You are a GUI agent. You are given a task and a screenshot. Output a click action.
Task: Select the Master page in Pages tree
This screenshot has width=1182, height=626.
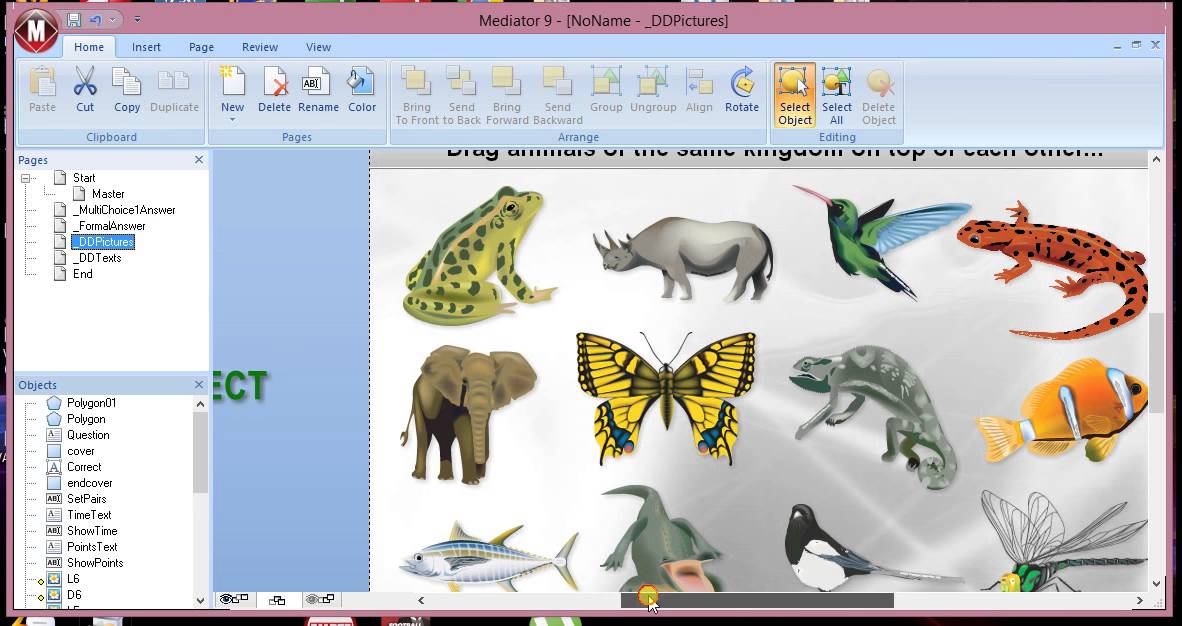click(108, 194)
